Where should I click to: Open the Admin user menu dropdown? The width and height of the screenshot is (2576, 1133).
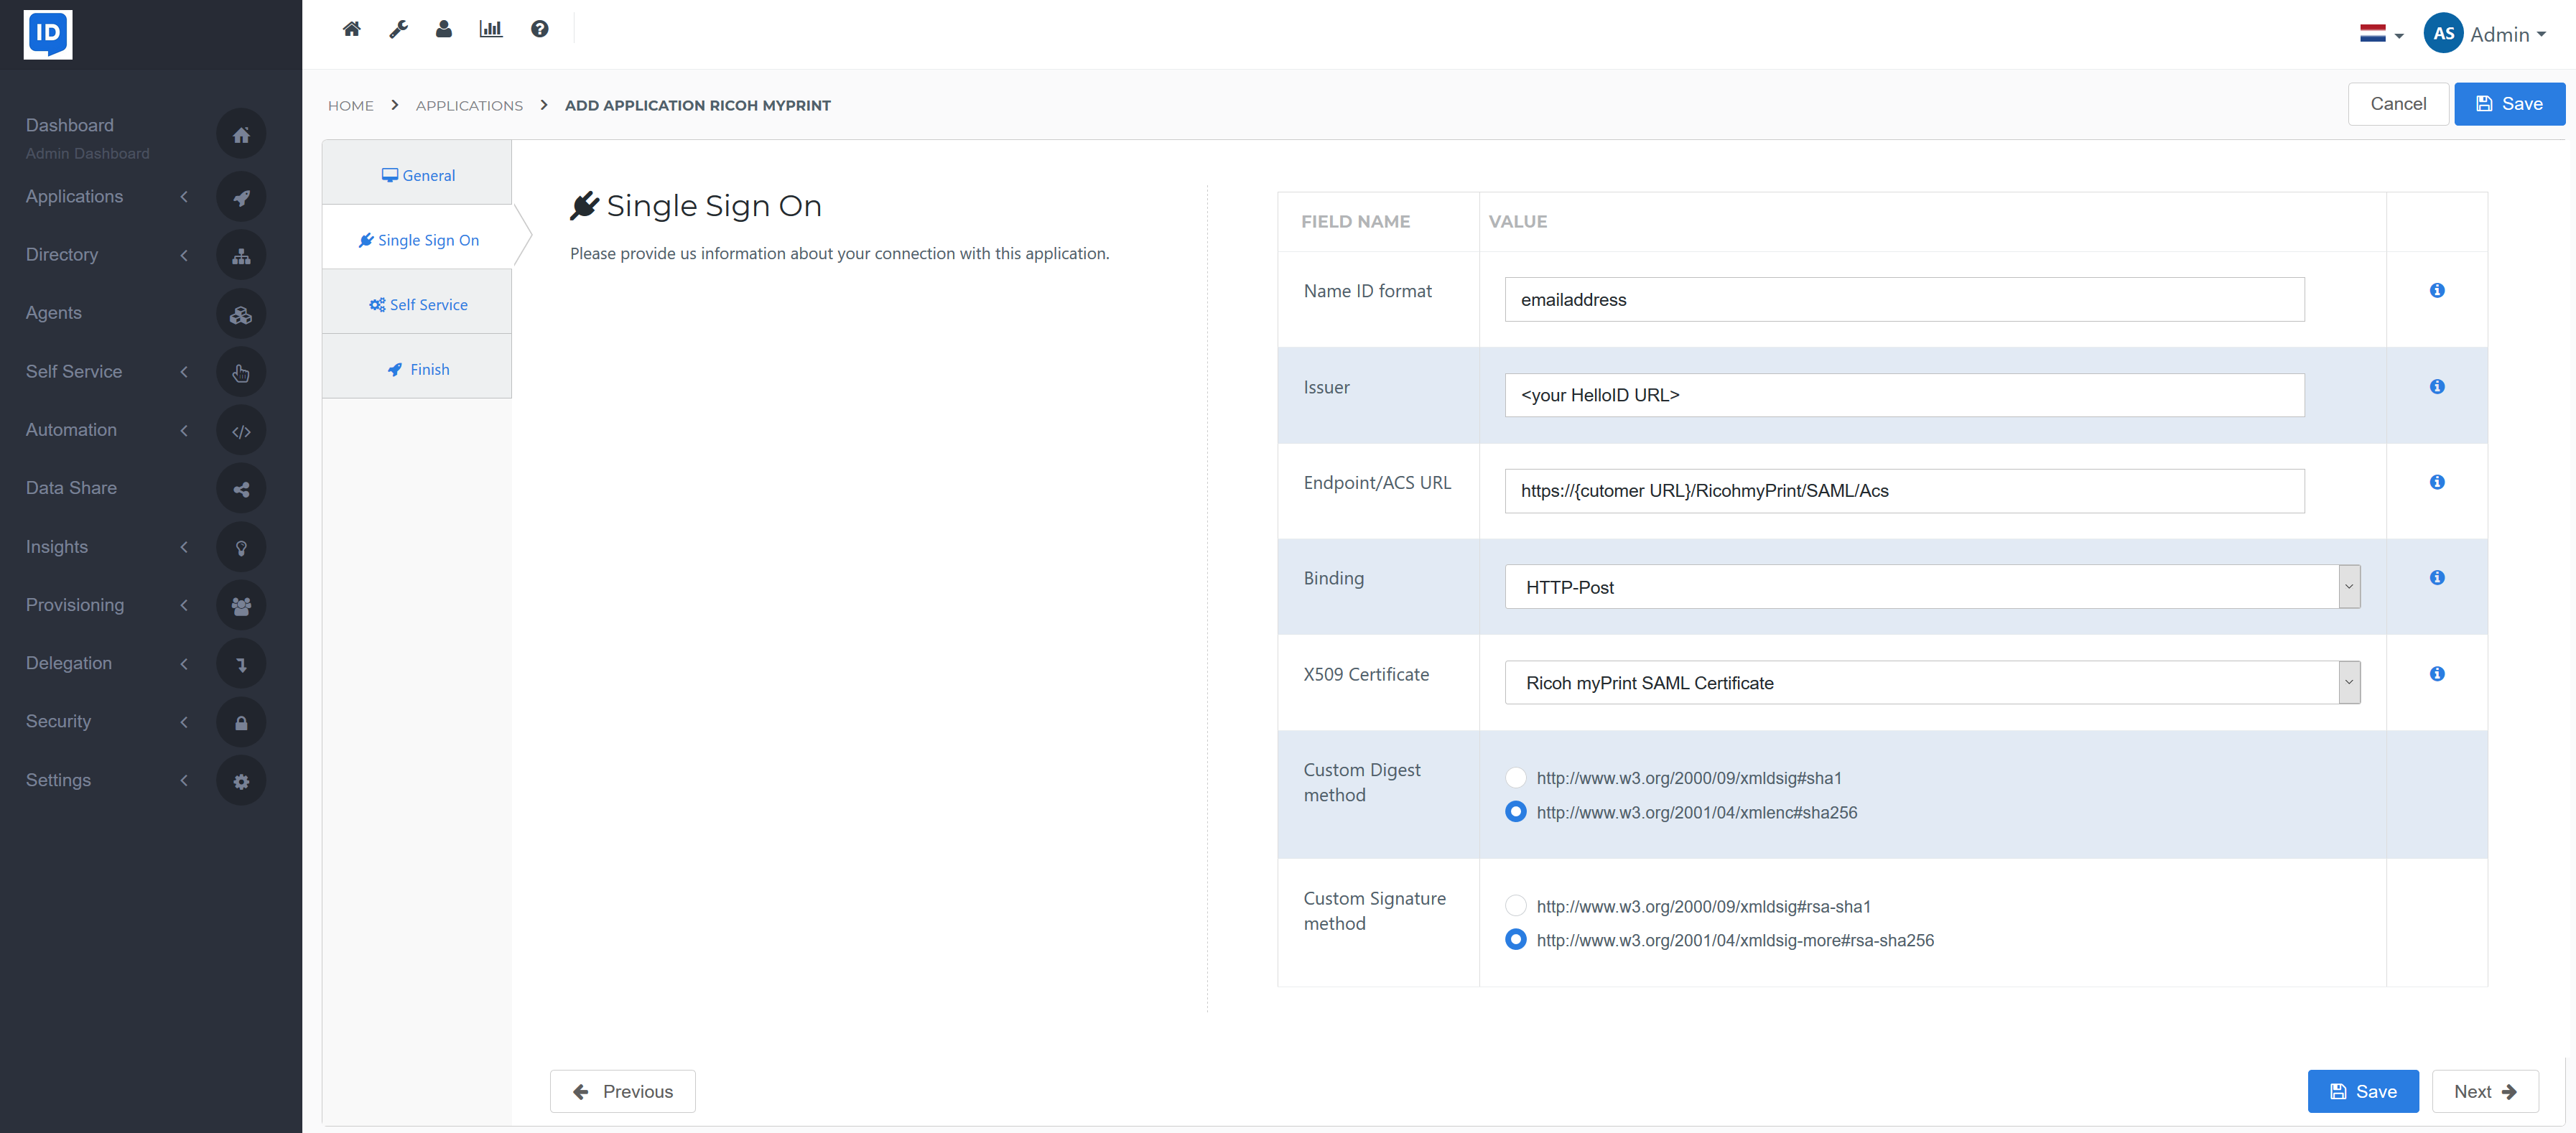coord(2508,34)
